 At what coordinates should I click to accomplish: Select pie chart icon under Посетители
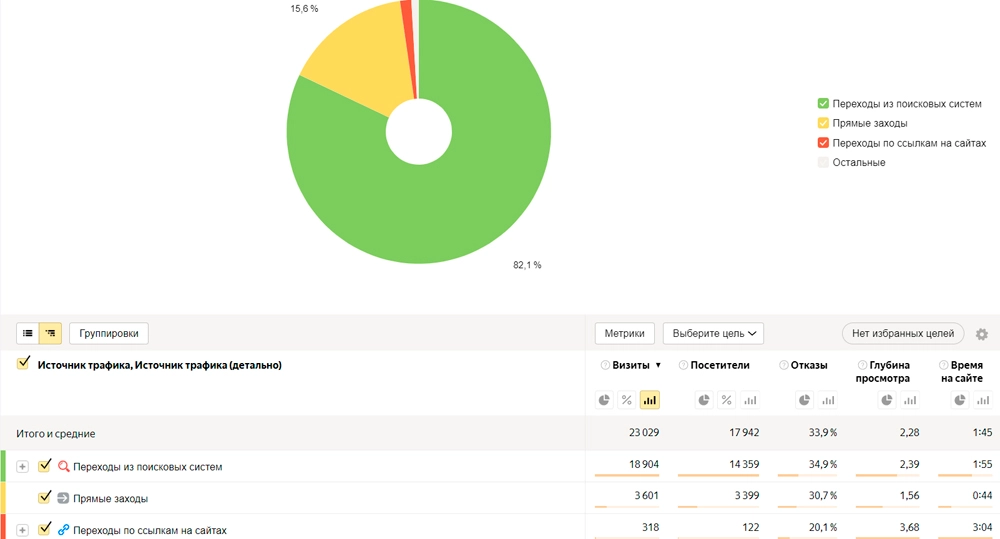pos(703,400)
